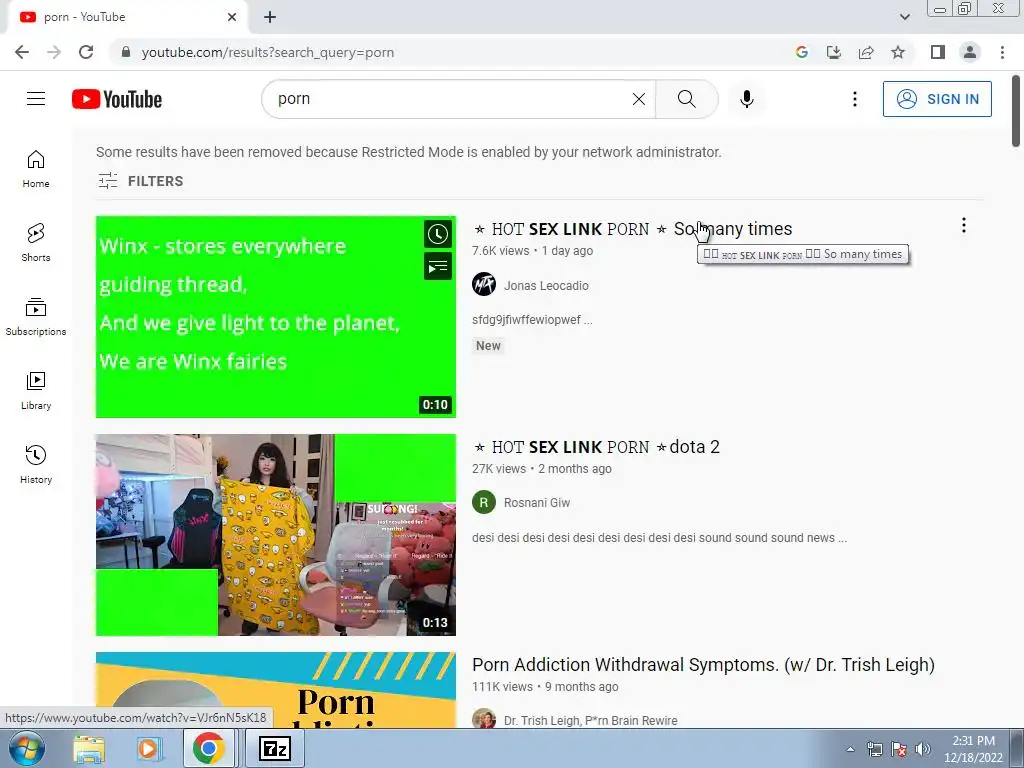Click the green Winx fairies thumbnail

[276, 317]
